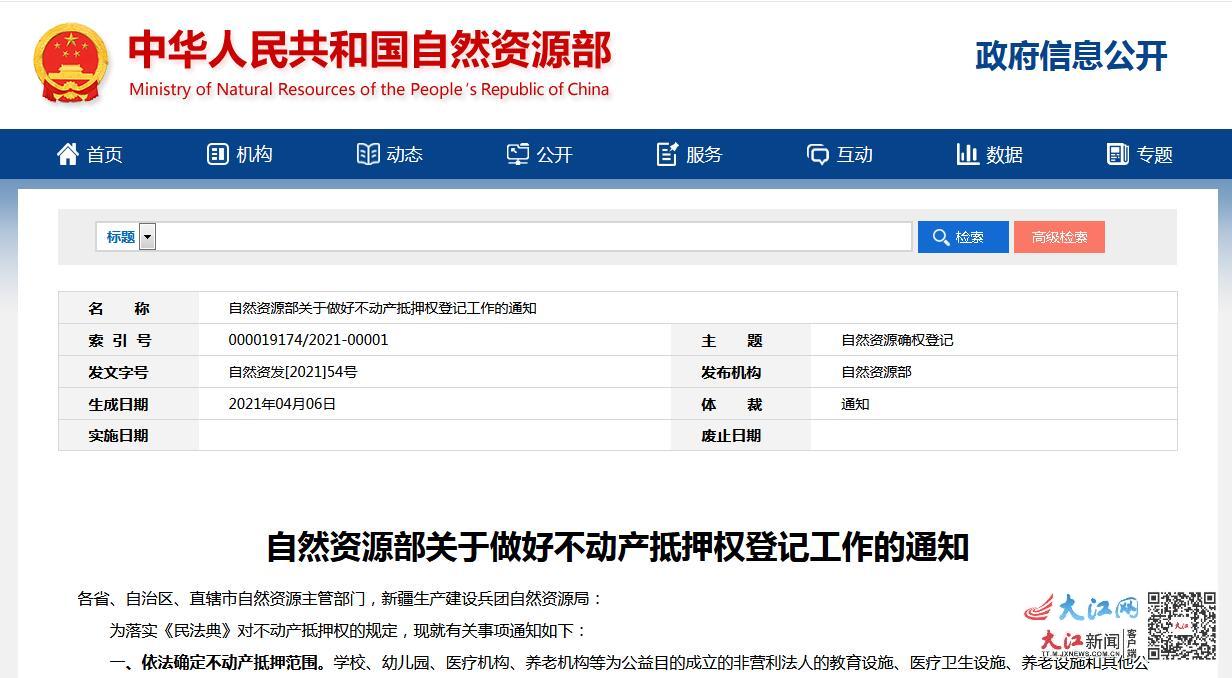Select the 机构 institution icon in navigation
Screen dimensions: 1232x678
[218, 153]
